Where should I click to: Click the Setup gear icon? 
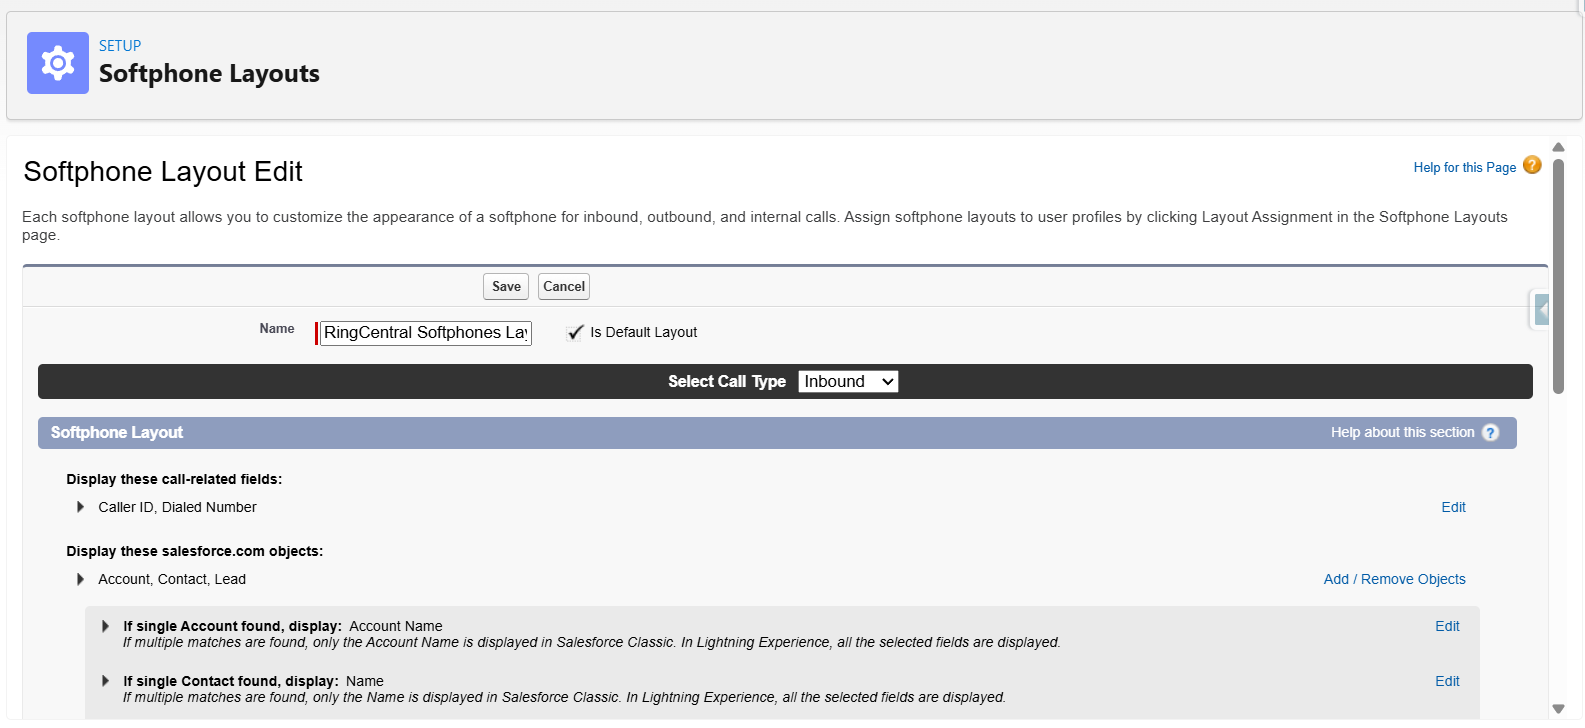pyautogui.click(x=58, y=63)
